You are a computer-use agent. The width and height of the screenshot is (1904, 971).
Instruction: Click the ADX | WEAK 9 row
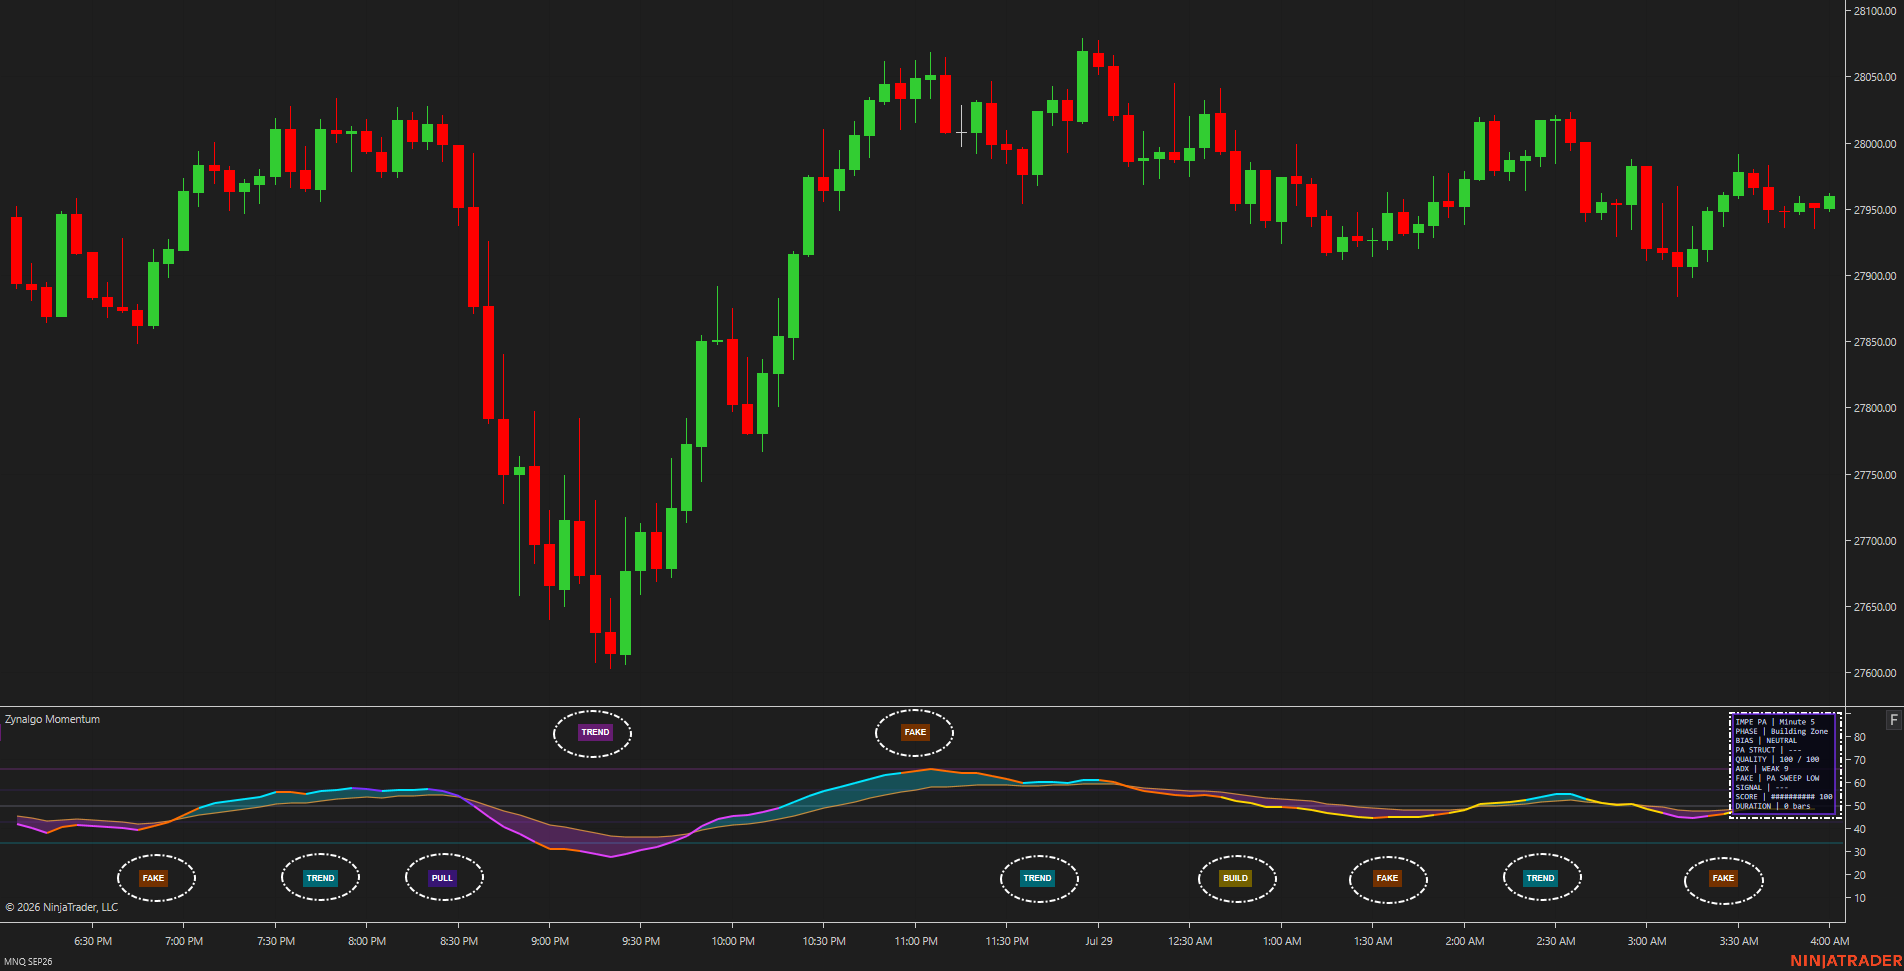pyautogui.click(x=1762, y=769)
